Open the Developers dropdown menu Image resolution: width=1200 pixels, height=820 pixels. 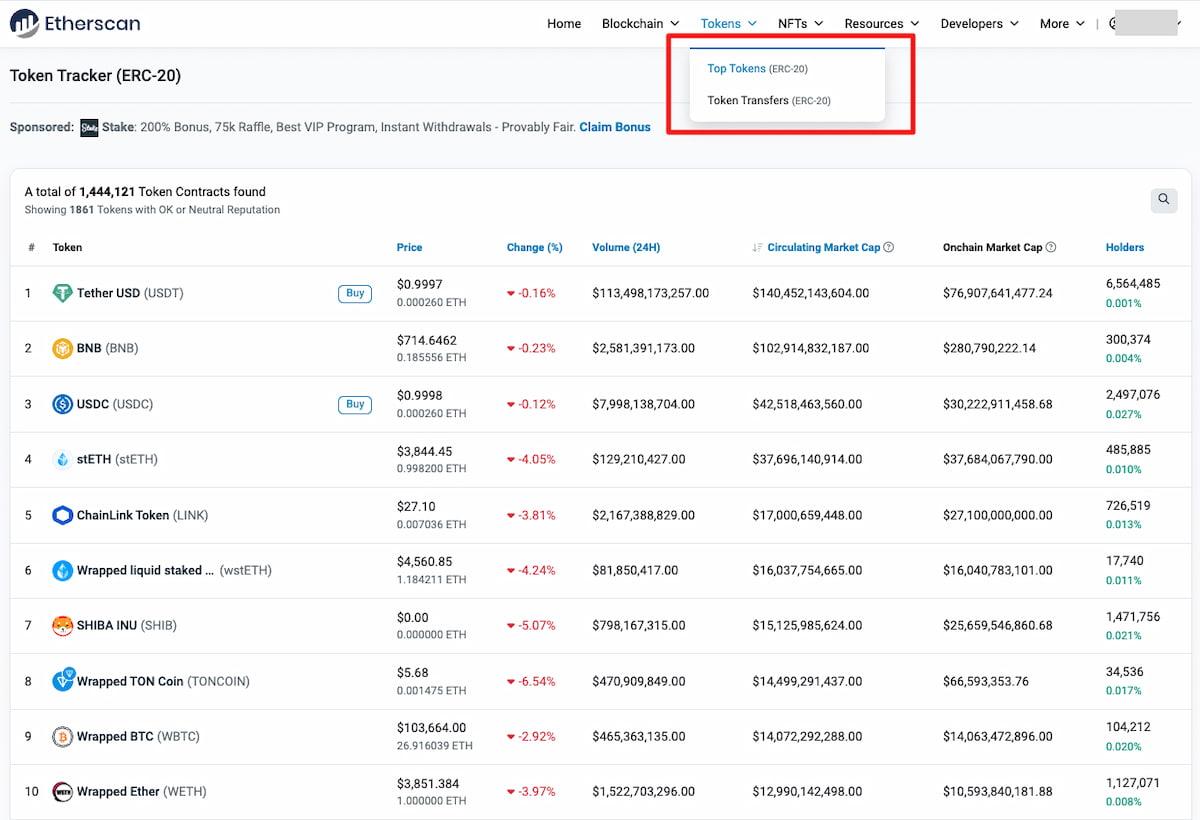pyautogui.click(x=979, y=23)
